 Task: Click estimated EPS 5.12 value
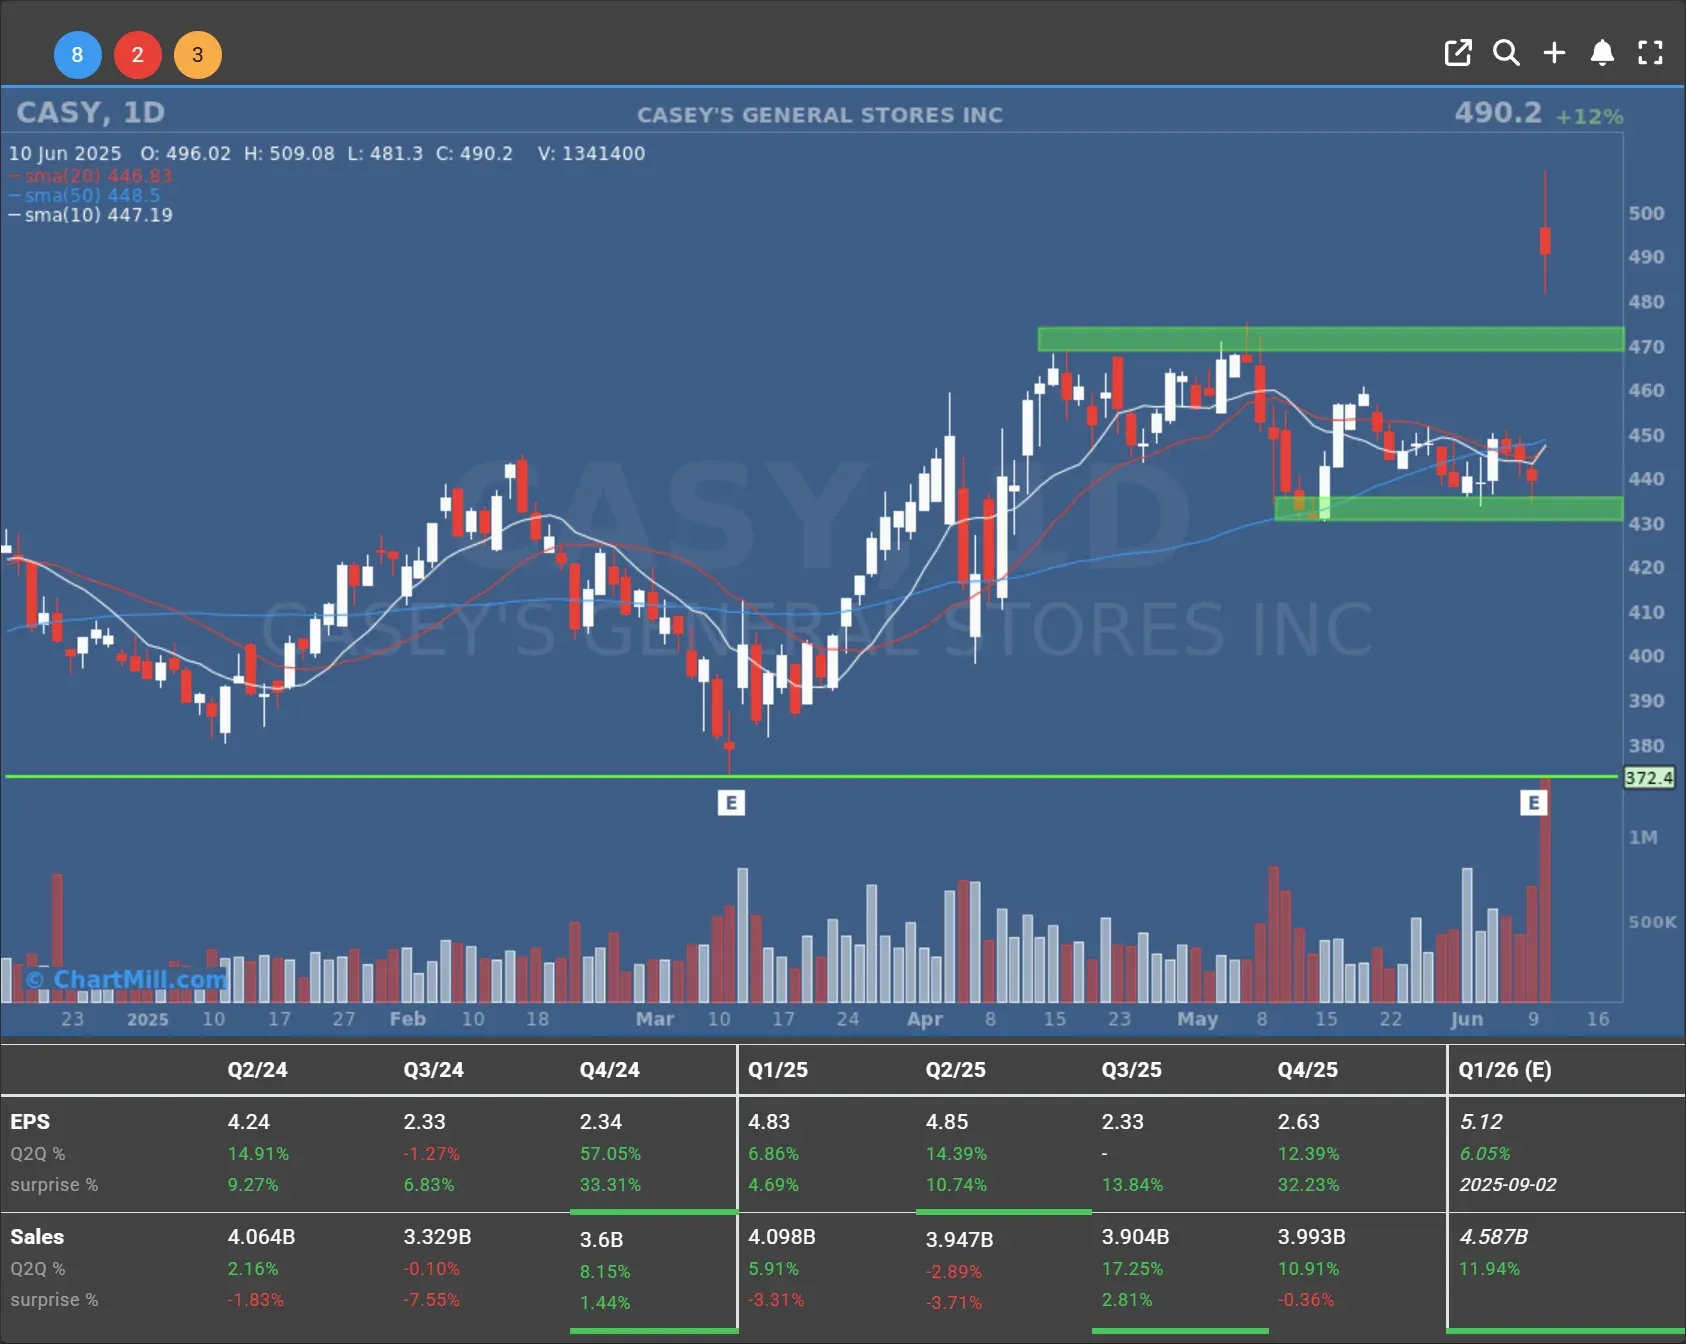click(1481, 1122)
